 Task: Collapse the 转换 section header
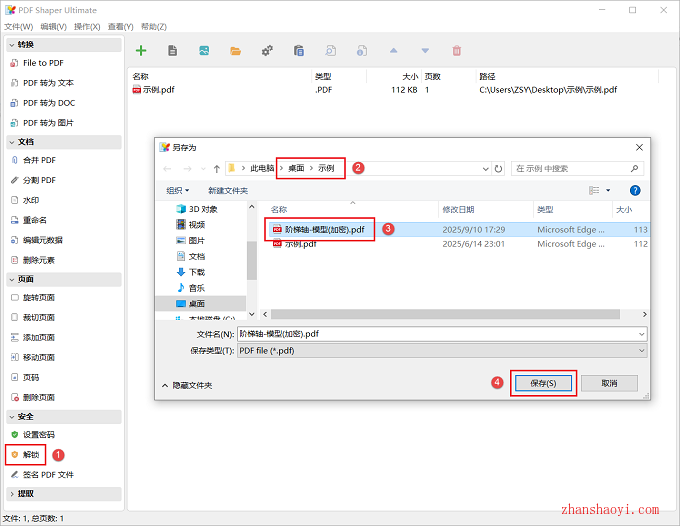click(x=64, y=45)
